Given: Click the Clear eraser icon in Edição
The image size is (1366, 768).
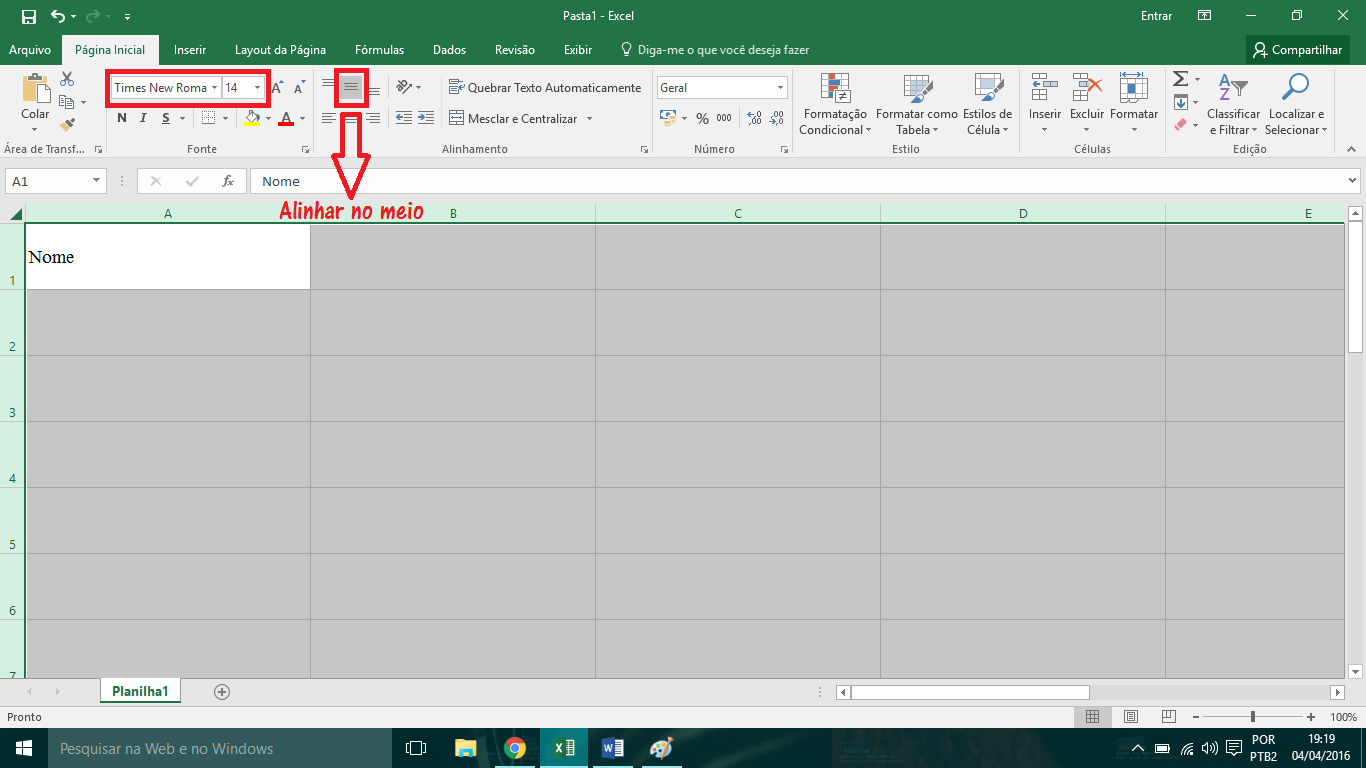Looking at the screenshot, I should point(1181,125).
